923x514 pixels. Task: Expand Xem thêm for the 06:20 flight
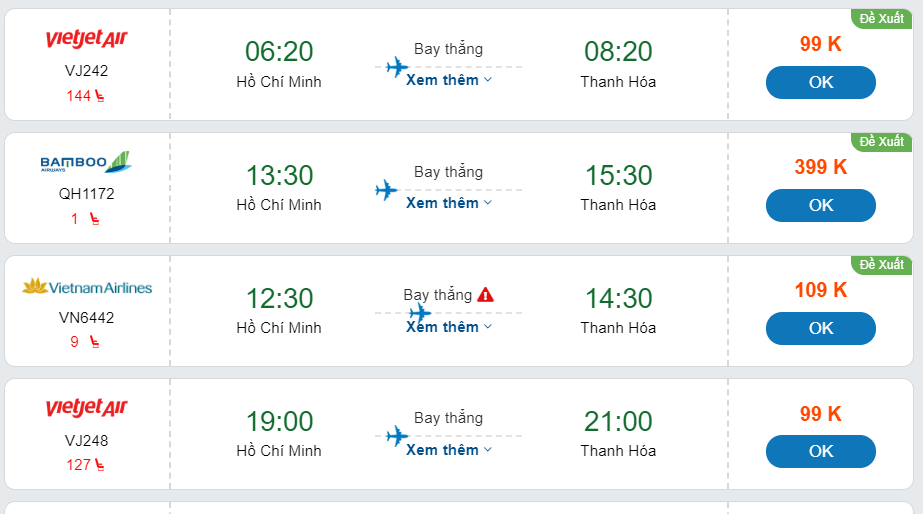(x=449, y=80)
